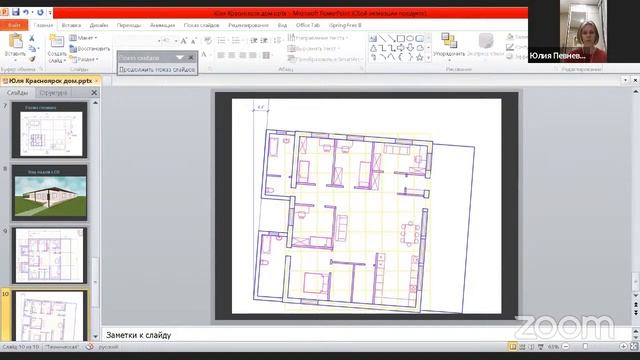Start slideshow from status bar icon

tap(541, 347)
